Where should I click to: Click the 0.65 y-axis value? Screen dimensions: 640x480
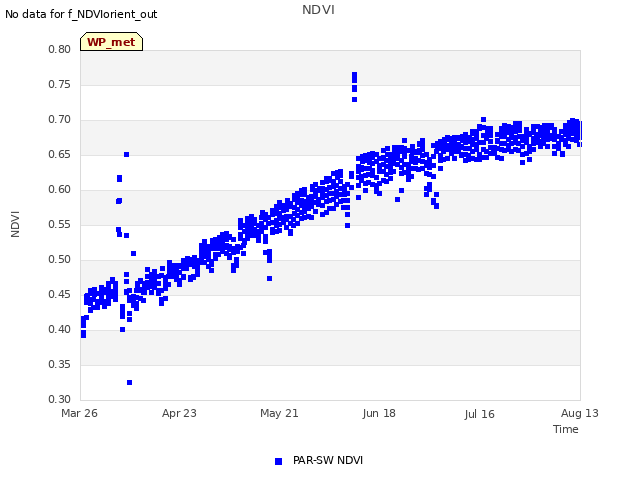click(60, 155)
